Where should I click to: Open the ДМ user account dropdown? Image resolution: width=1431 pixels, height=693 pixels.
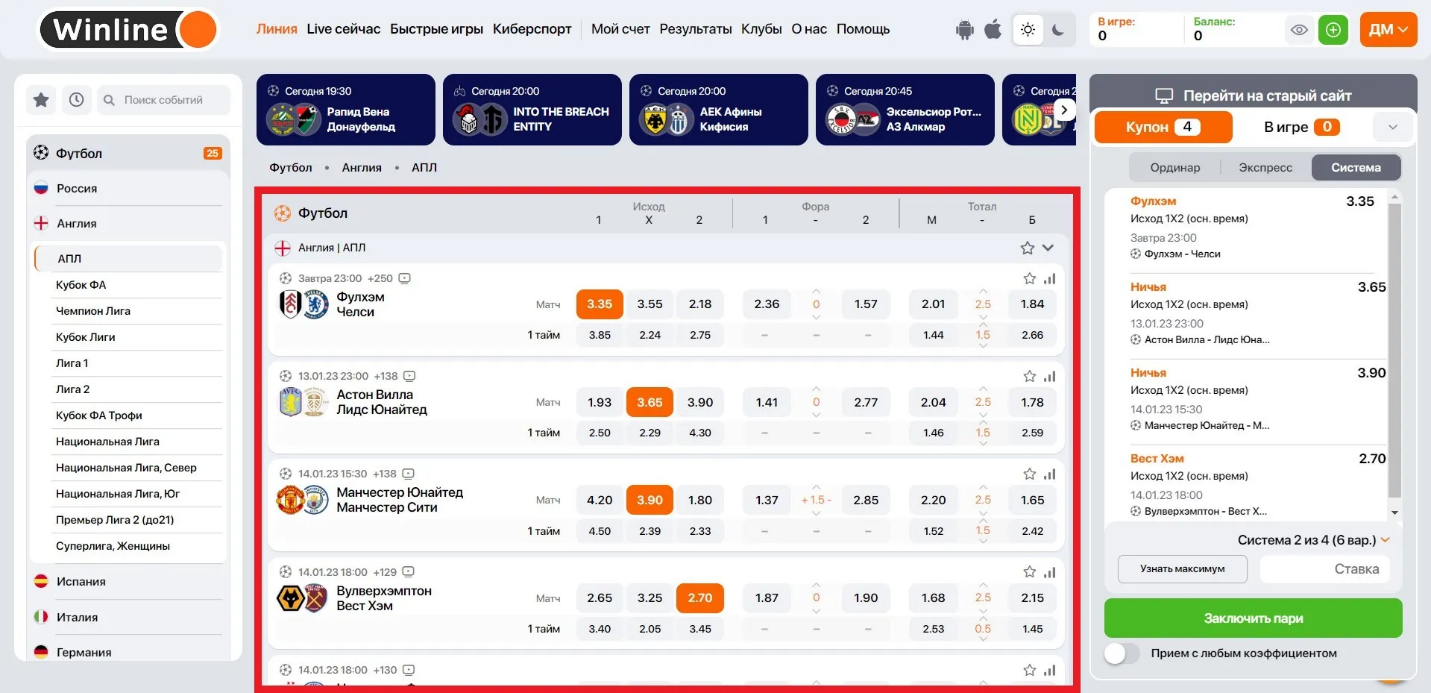point(1388,30)
